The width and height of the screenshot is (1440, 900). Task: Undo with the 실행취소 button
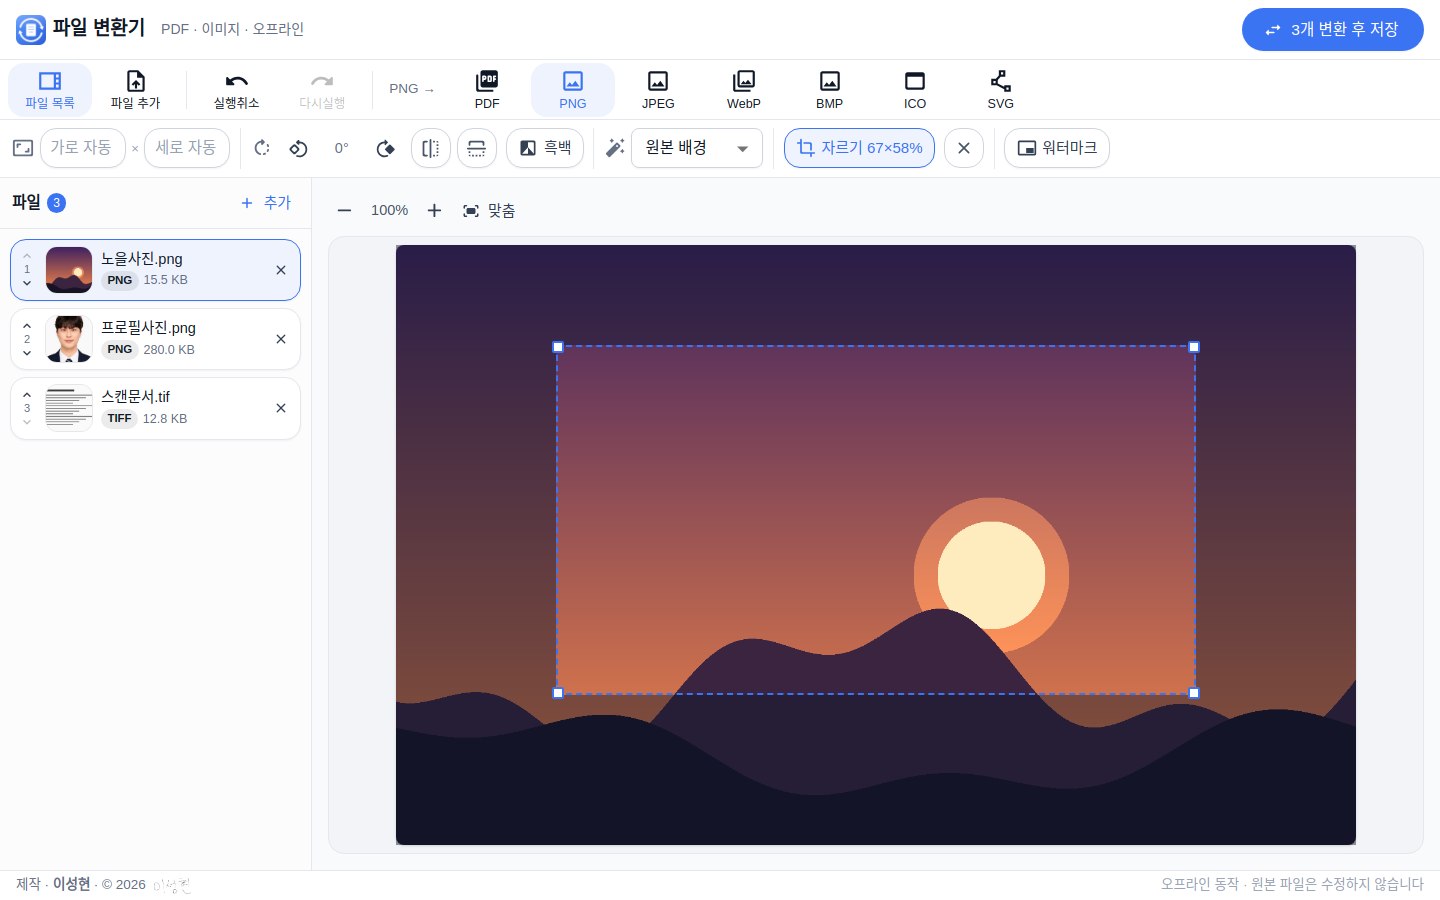coord(236,90)
